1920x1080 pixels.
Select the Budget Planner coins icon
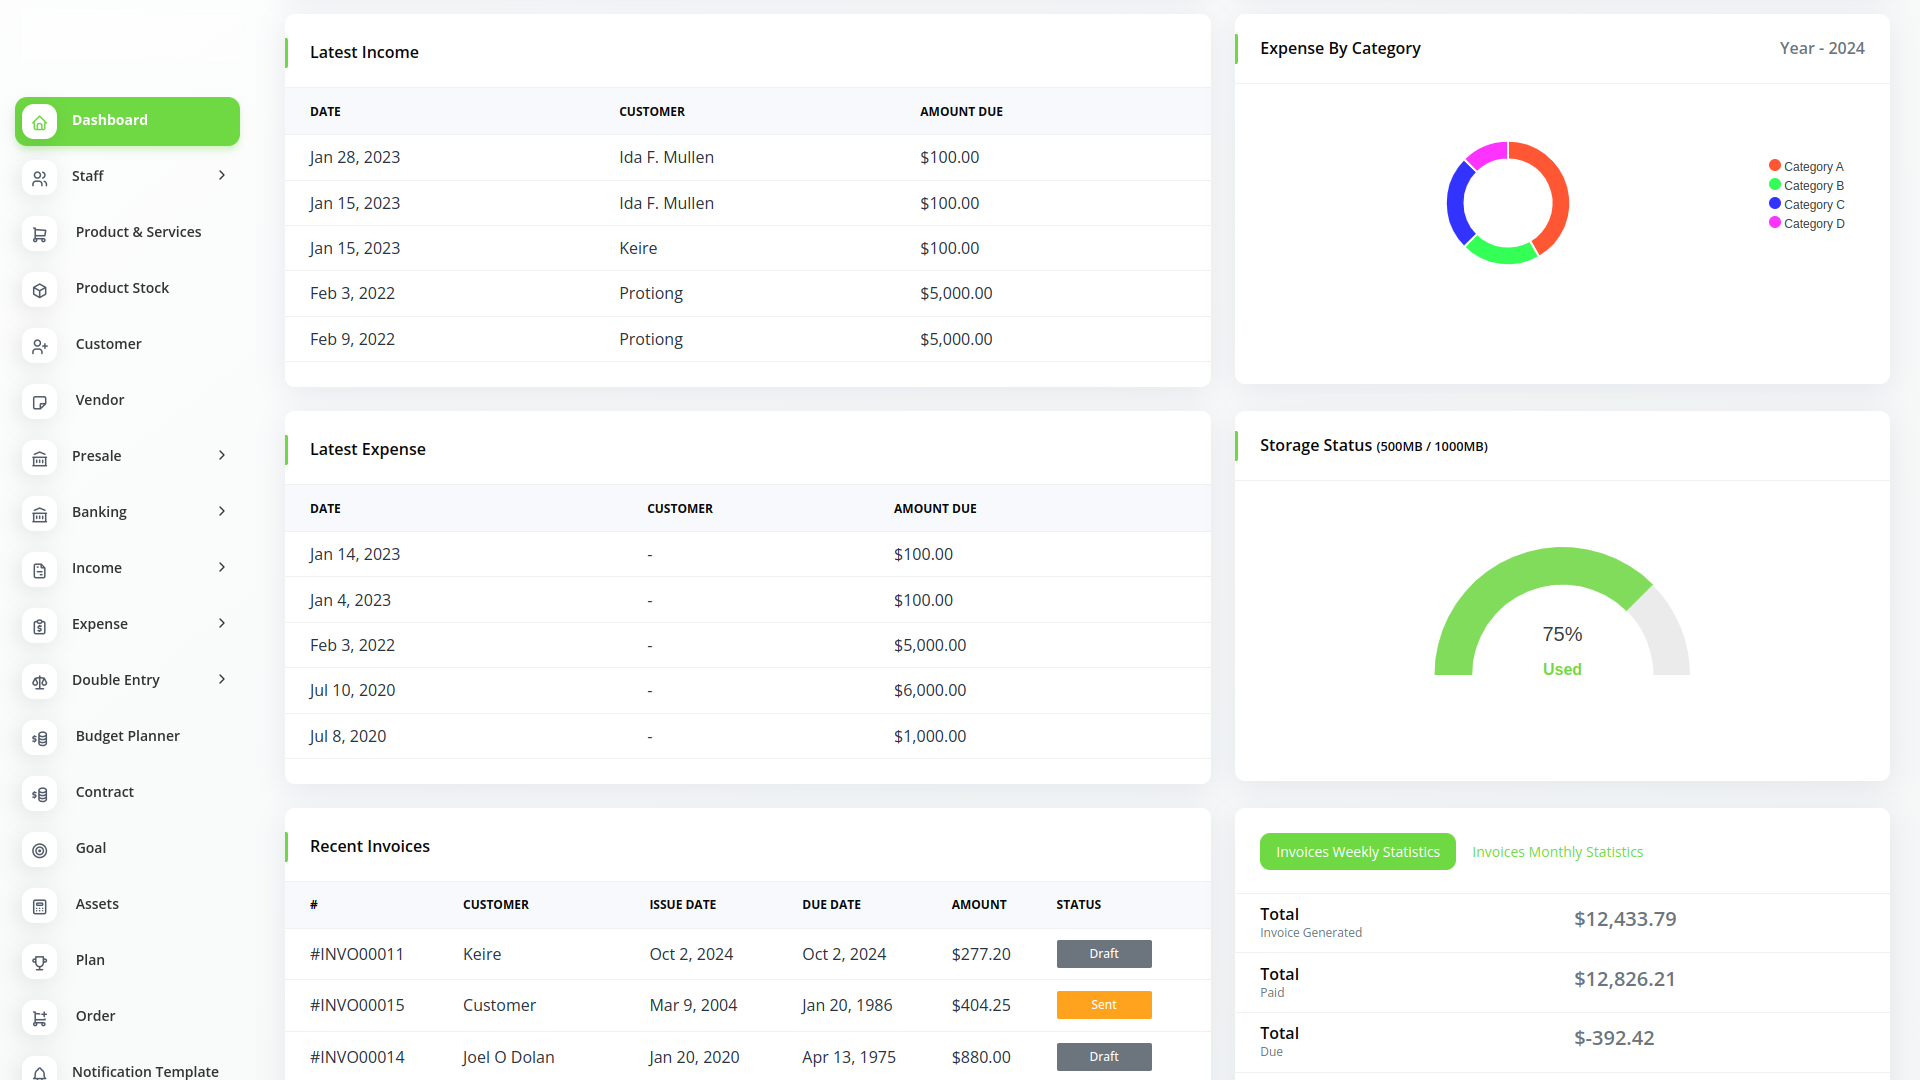coord(39,738)
